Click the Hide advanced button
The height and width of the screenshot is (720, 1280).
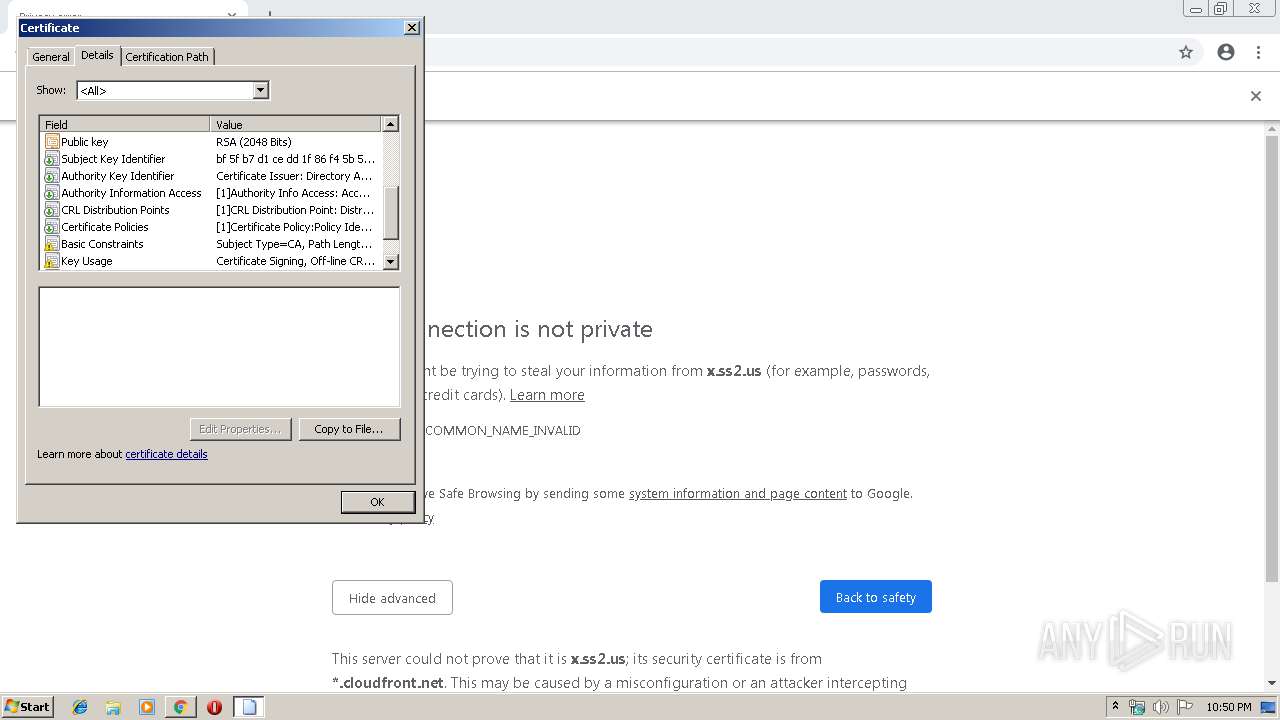coord(392,598)
